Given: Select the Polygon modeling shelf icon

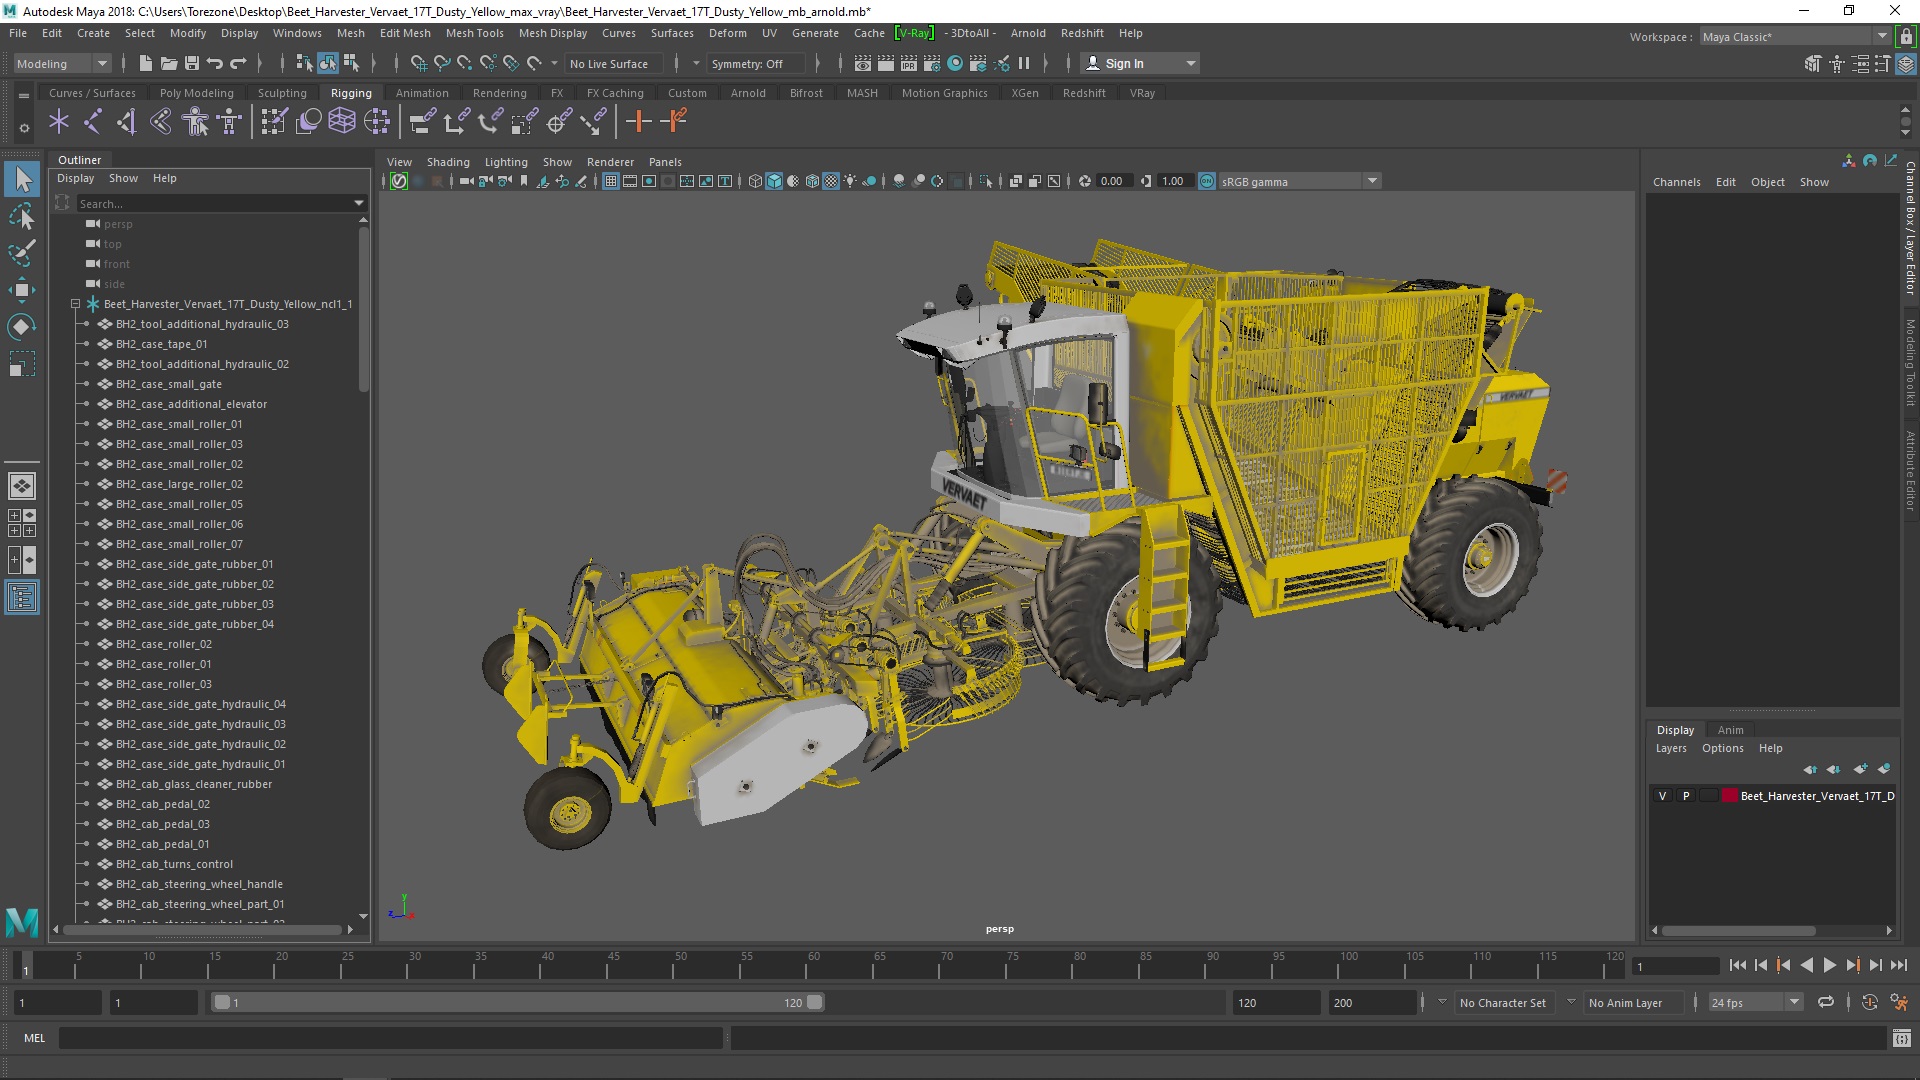Looking at the screenshot, I should coord(196,92).
